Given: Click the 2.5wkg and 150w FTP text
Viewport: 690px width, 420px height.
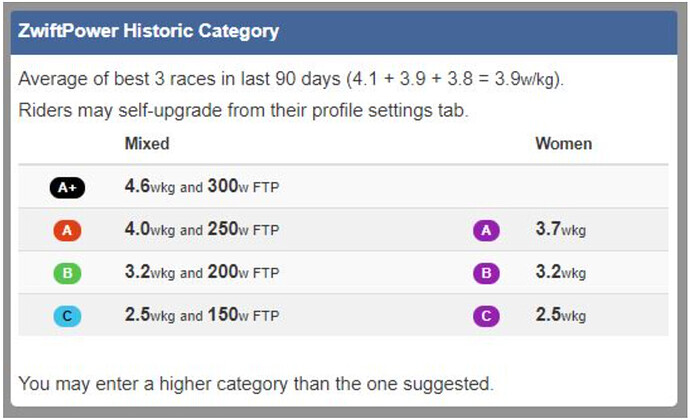Looking at the screenshot, I should 202,315.
